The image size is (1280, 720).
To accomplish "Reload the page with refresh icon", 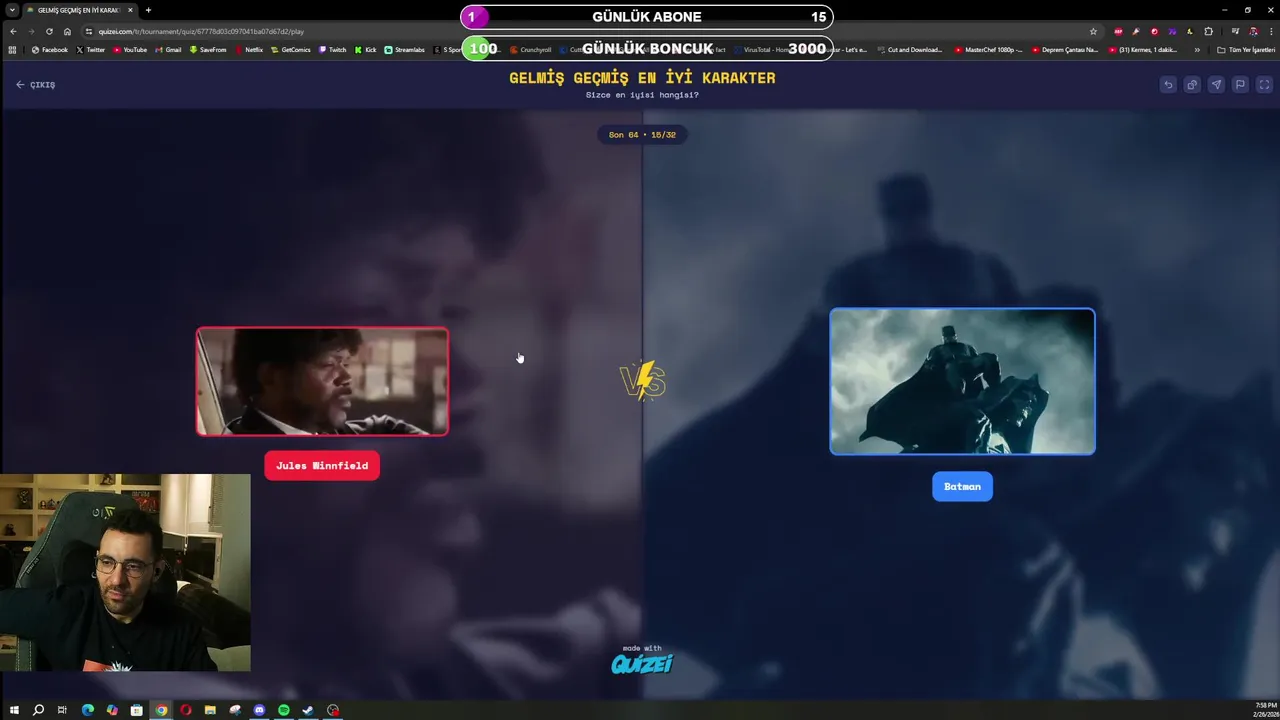I will coord(49,31).
